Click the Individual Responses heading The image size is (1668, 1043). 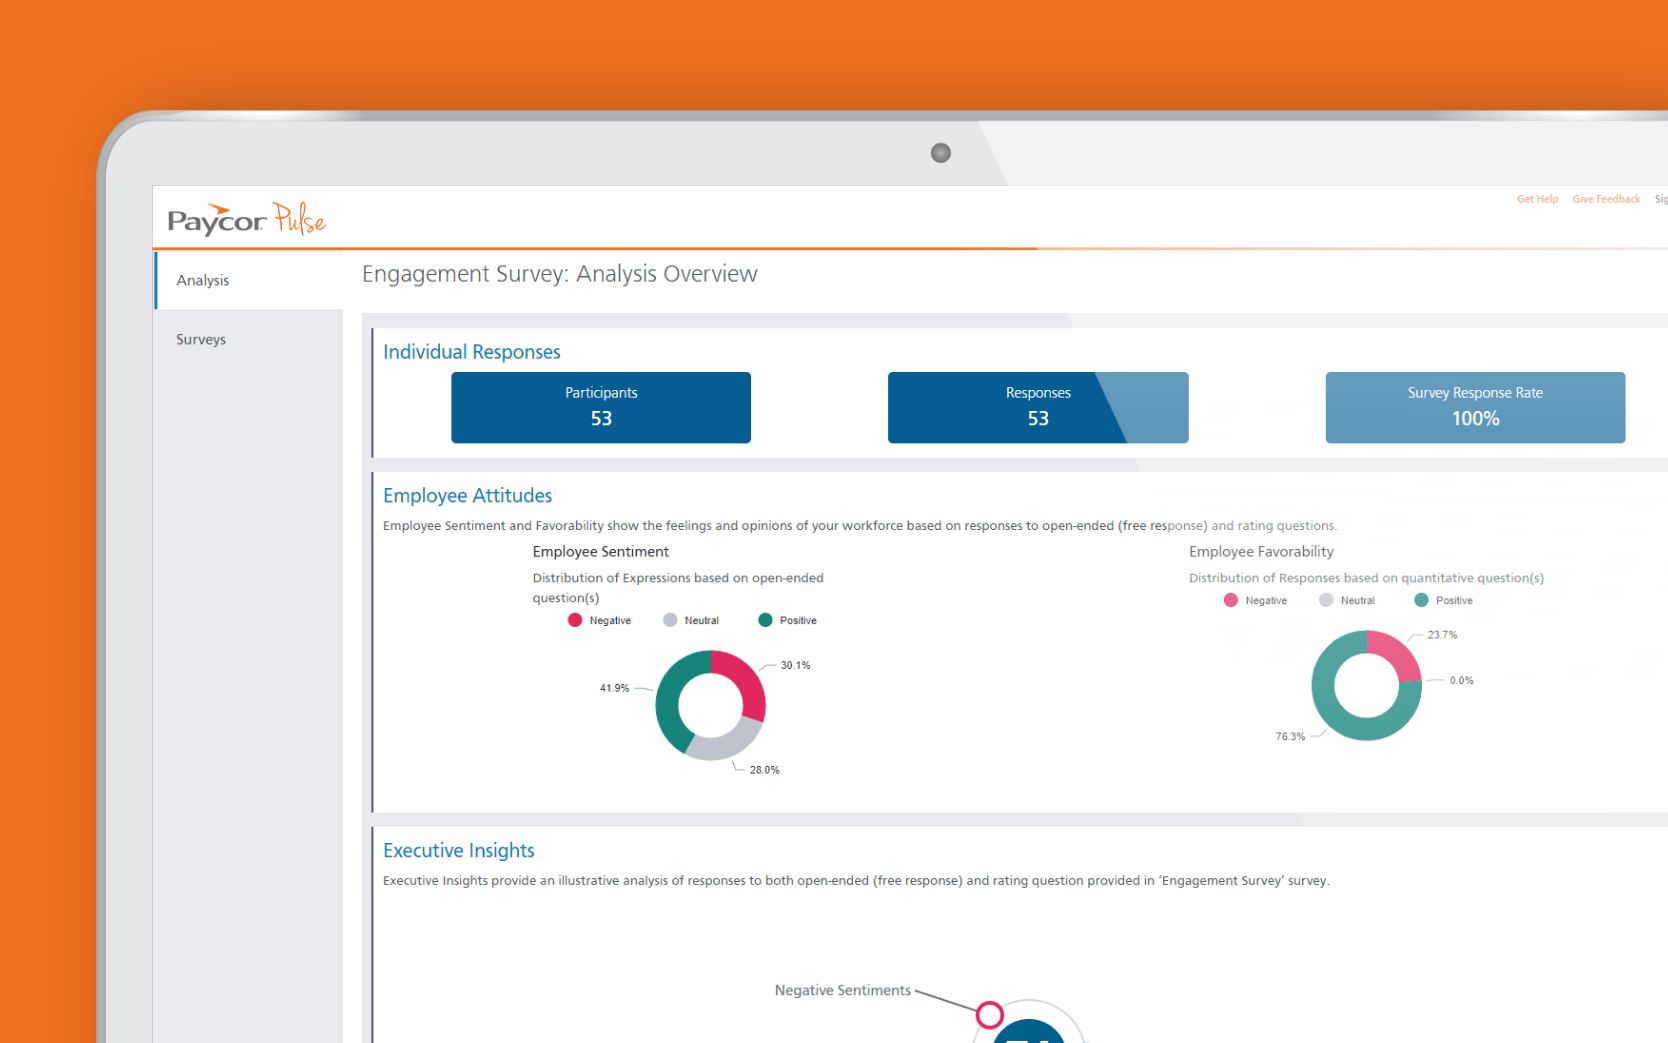(472, 352)
